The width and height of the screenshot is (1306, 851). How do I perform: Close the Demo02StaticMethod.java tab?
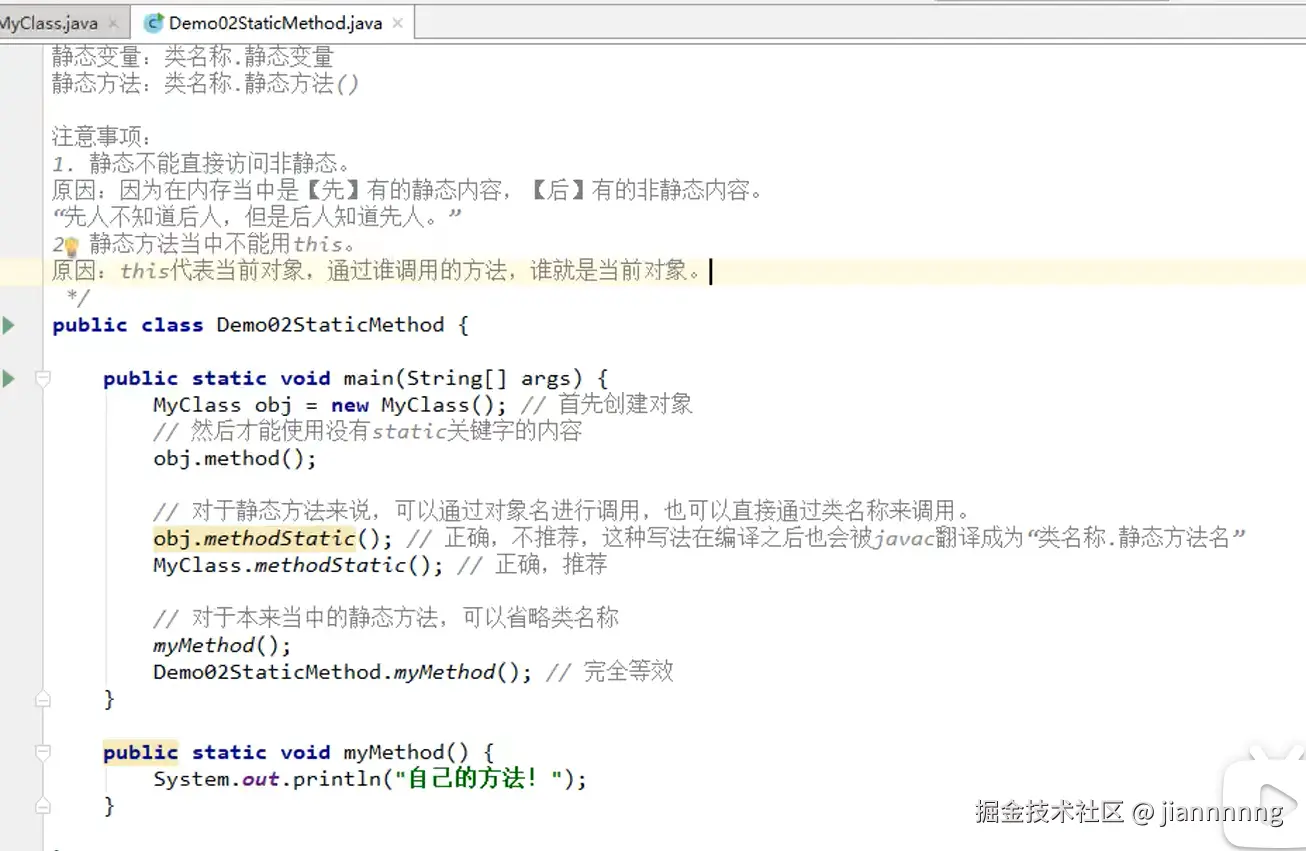coord(398,20)
